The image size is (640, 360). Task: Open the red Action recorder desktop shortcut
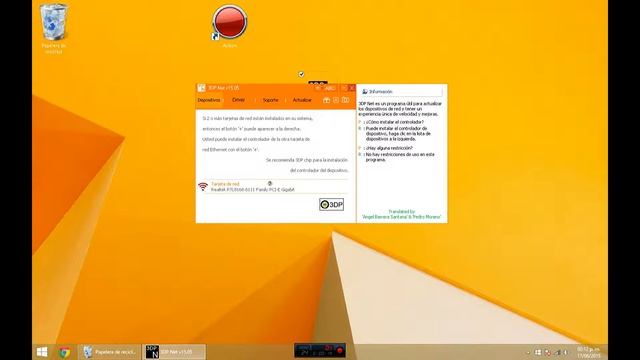click(229, 26)
